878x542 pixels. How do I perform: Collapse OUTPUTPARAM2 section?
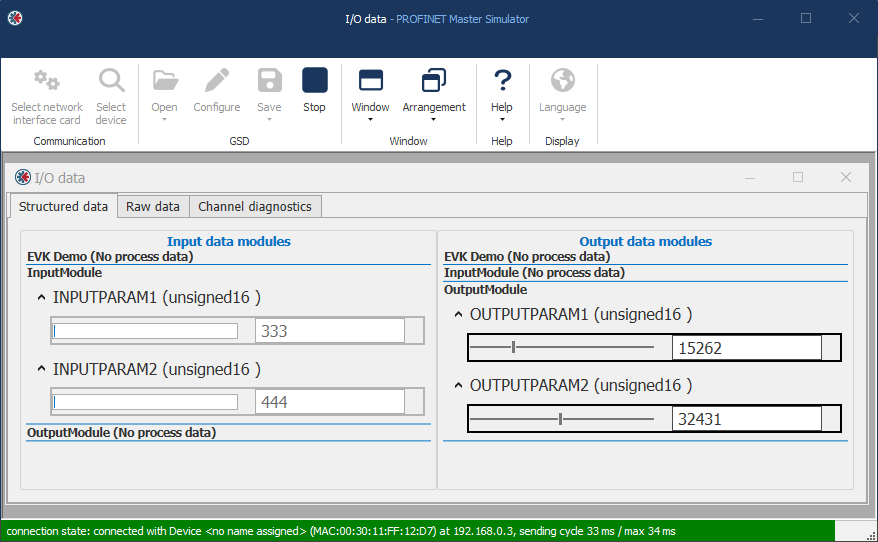click(x=459, y=385)
